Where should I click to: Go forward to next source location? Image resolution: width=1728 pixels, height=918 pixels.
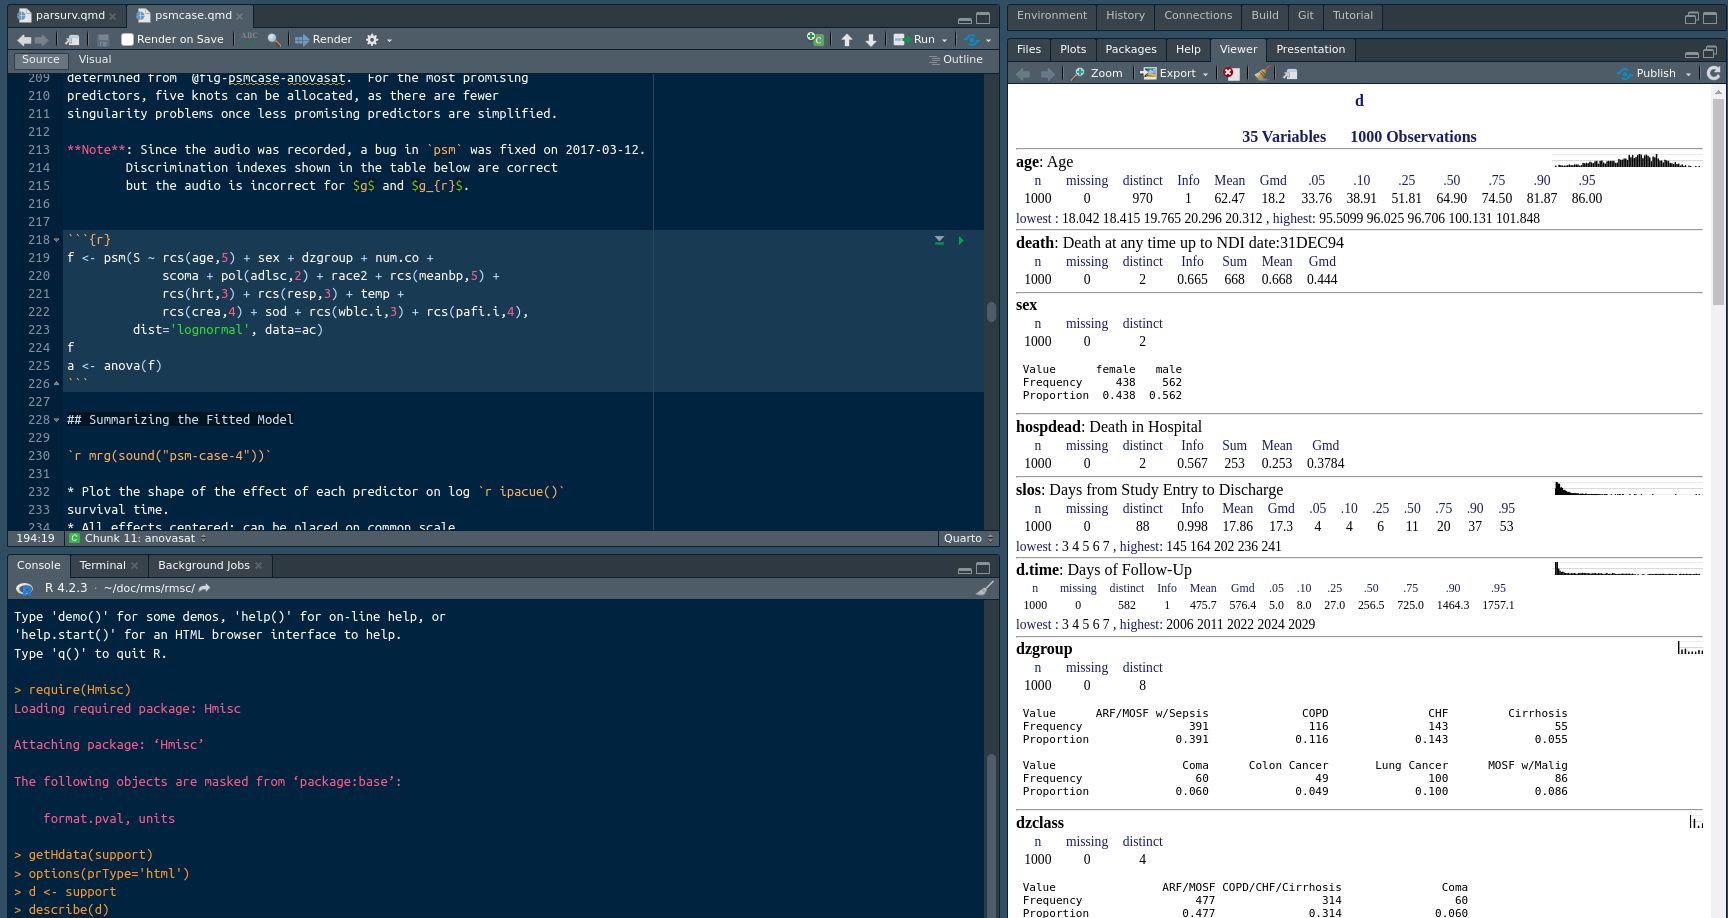42,40
